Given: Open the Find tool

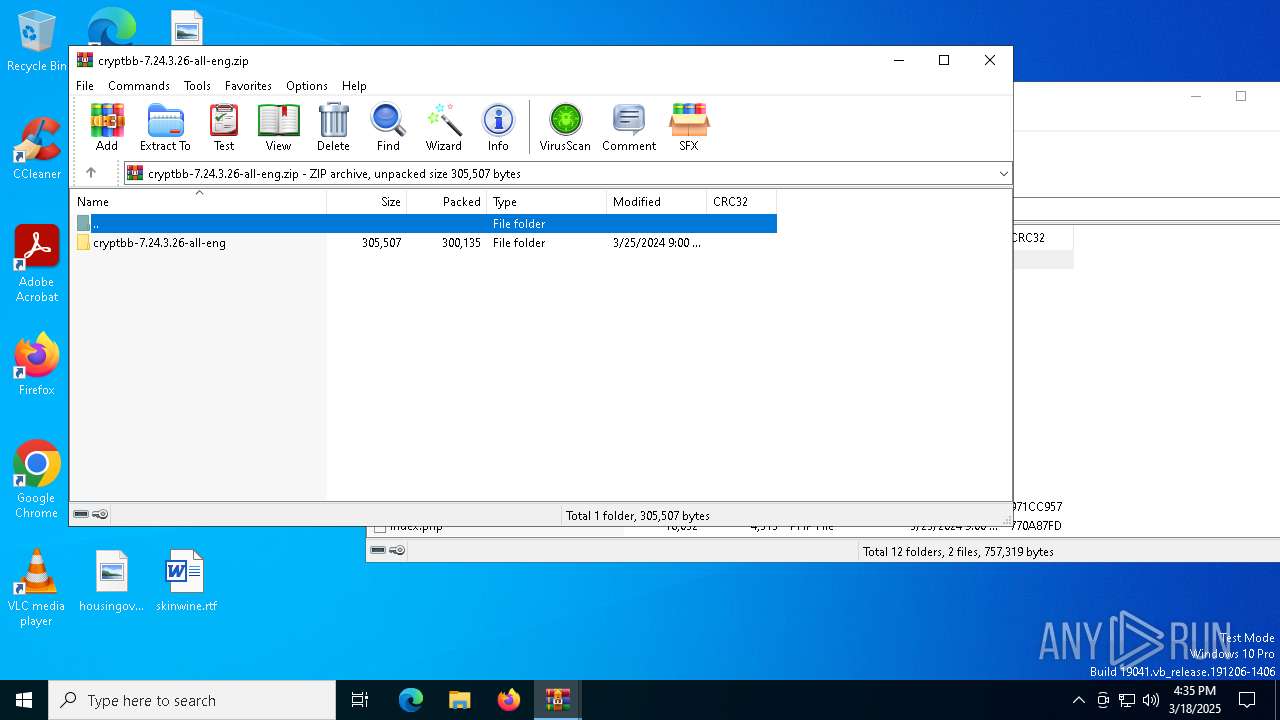Looking at the screenshot, I should point(388,127).
